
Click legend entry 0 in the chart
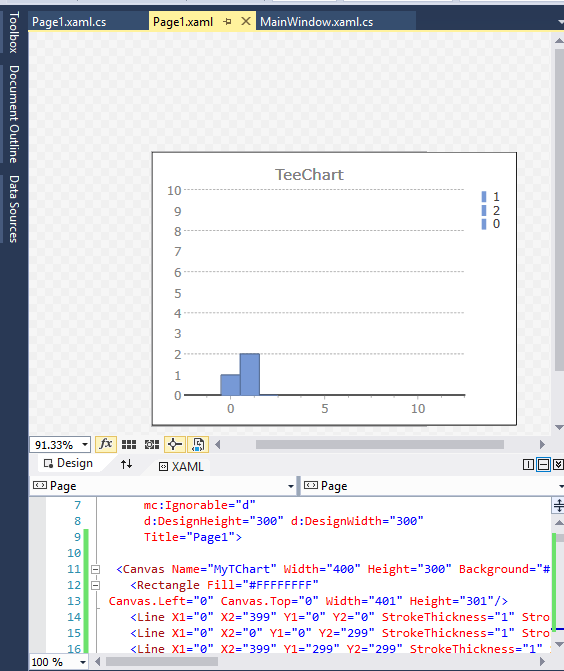tap(490, 224)
